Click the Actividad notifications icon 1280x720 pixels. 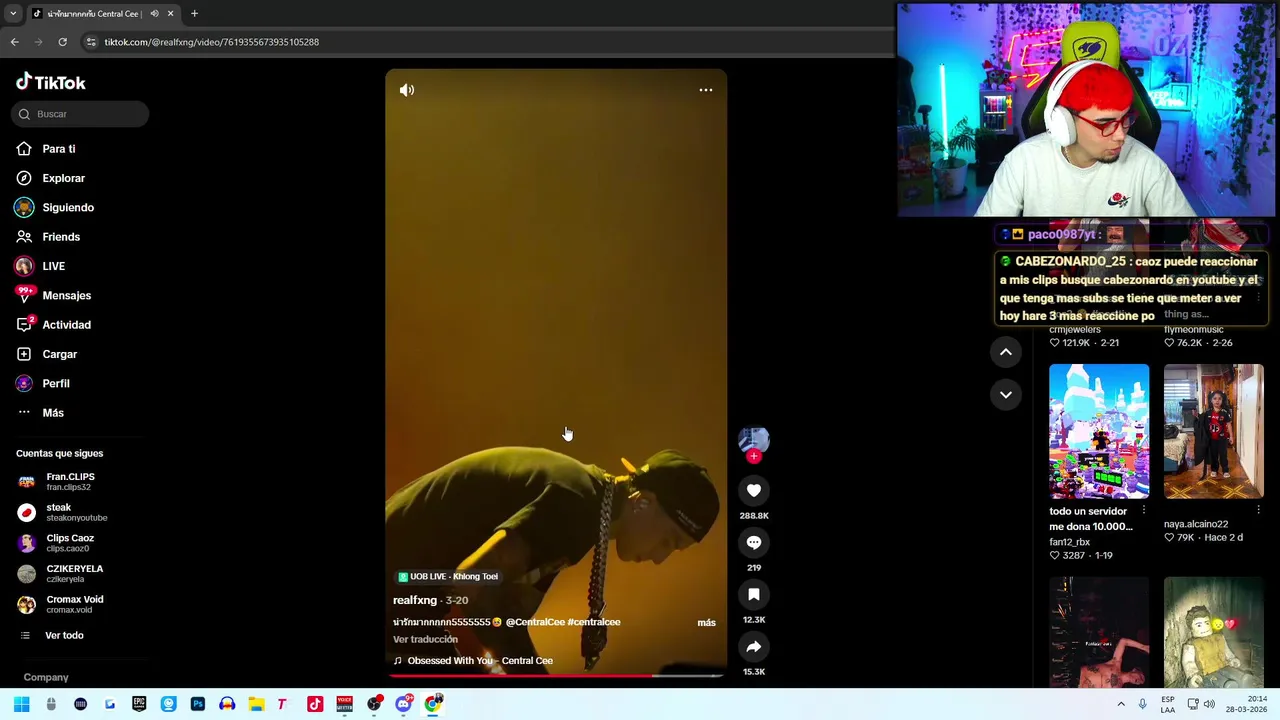click(24, 325)
